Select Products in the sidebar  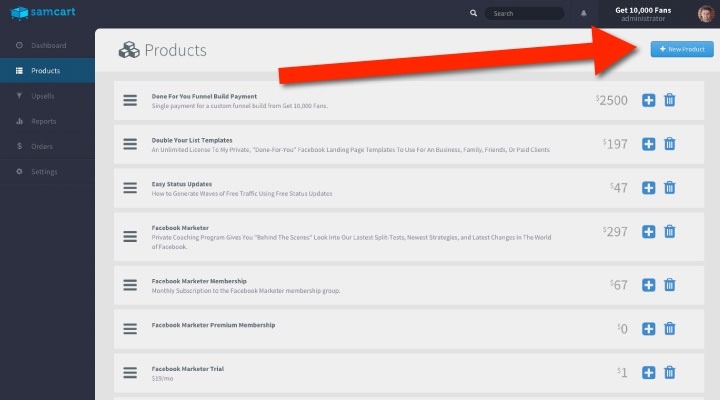(x=47, y=71)
